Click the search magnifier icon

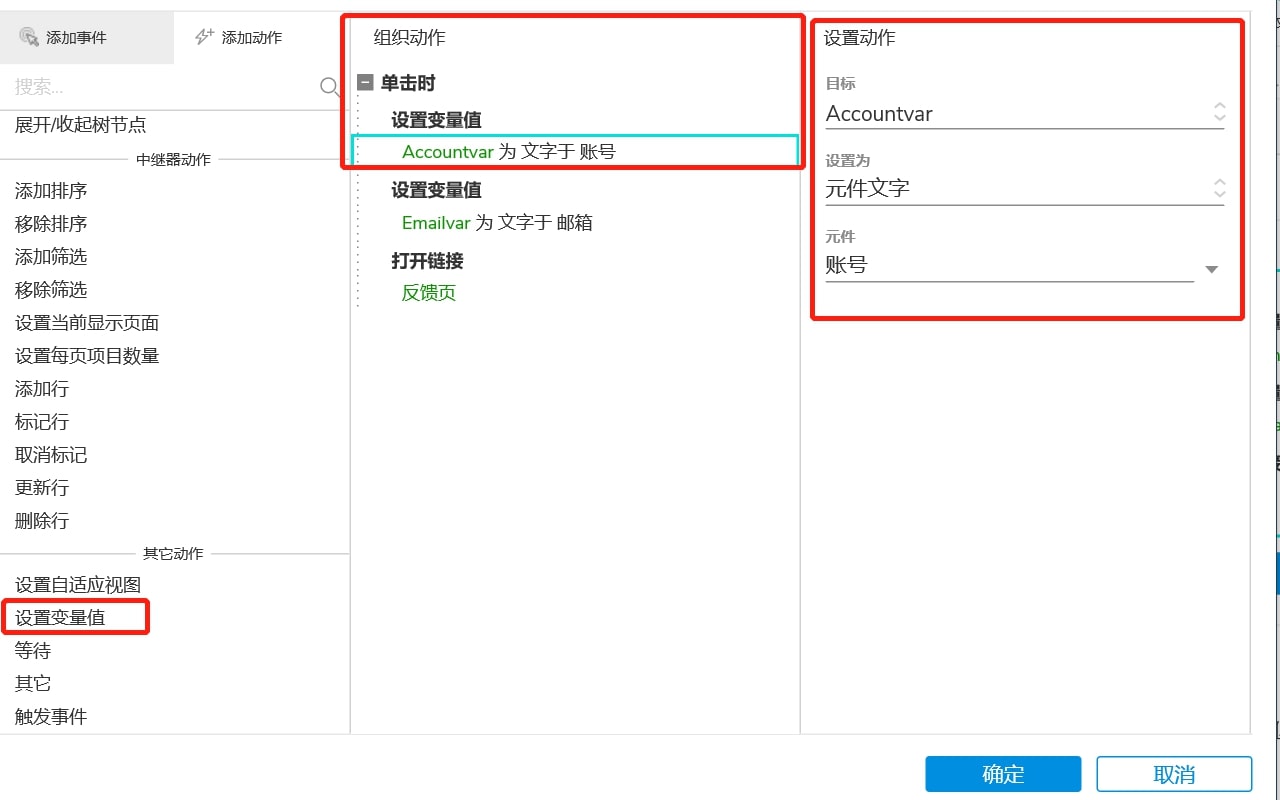pyautogui.click(x=330, y=87)
